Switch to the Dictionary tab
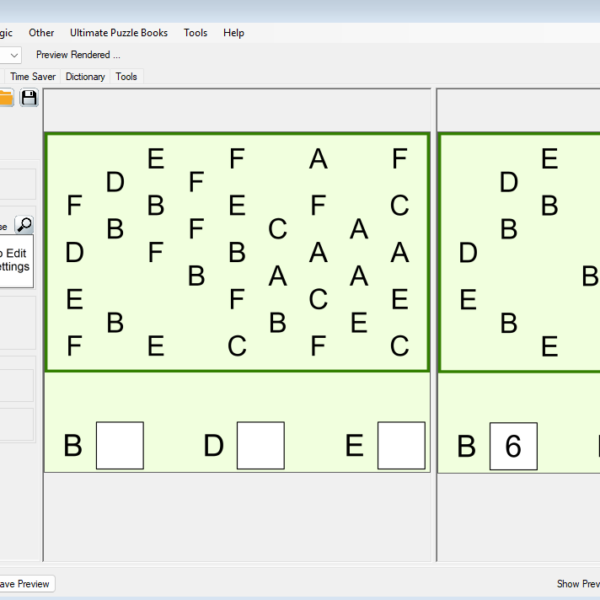 click(85, 76)
